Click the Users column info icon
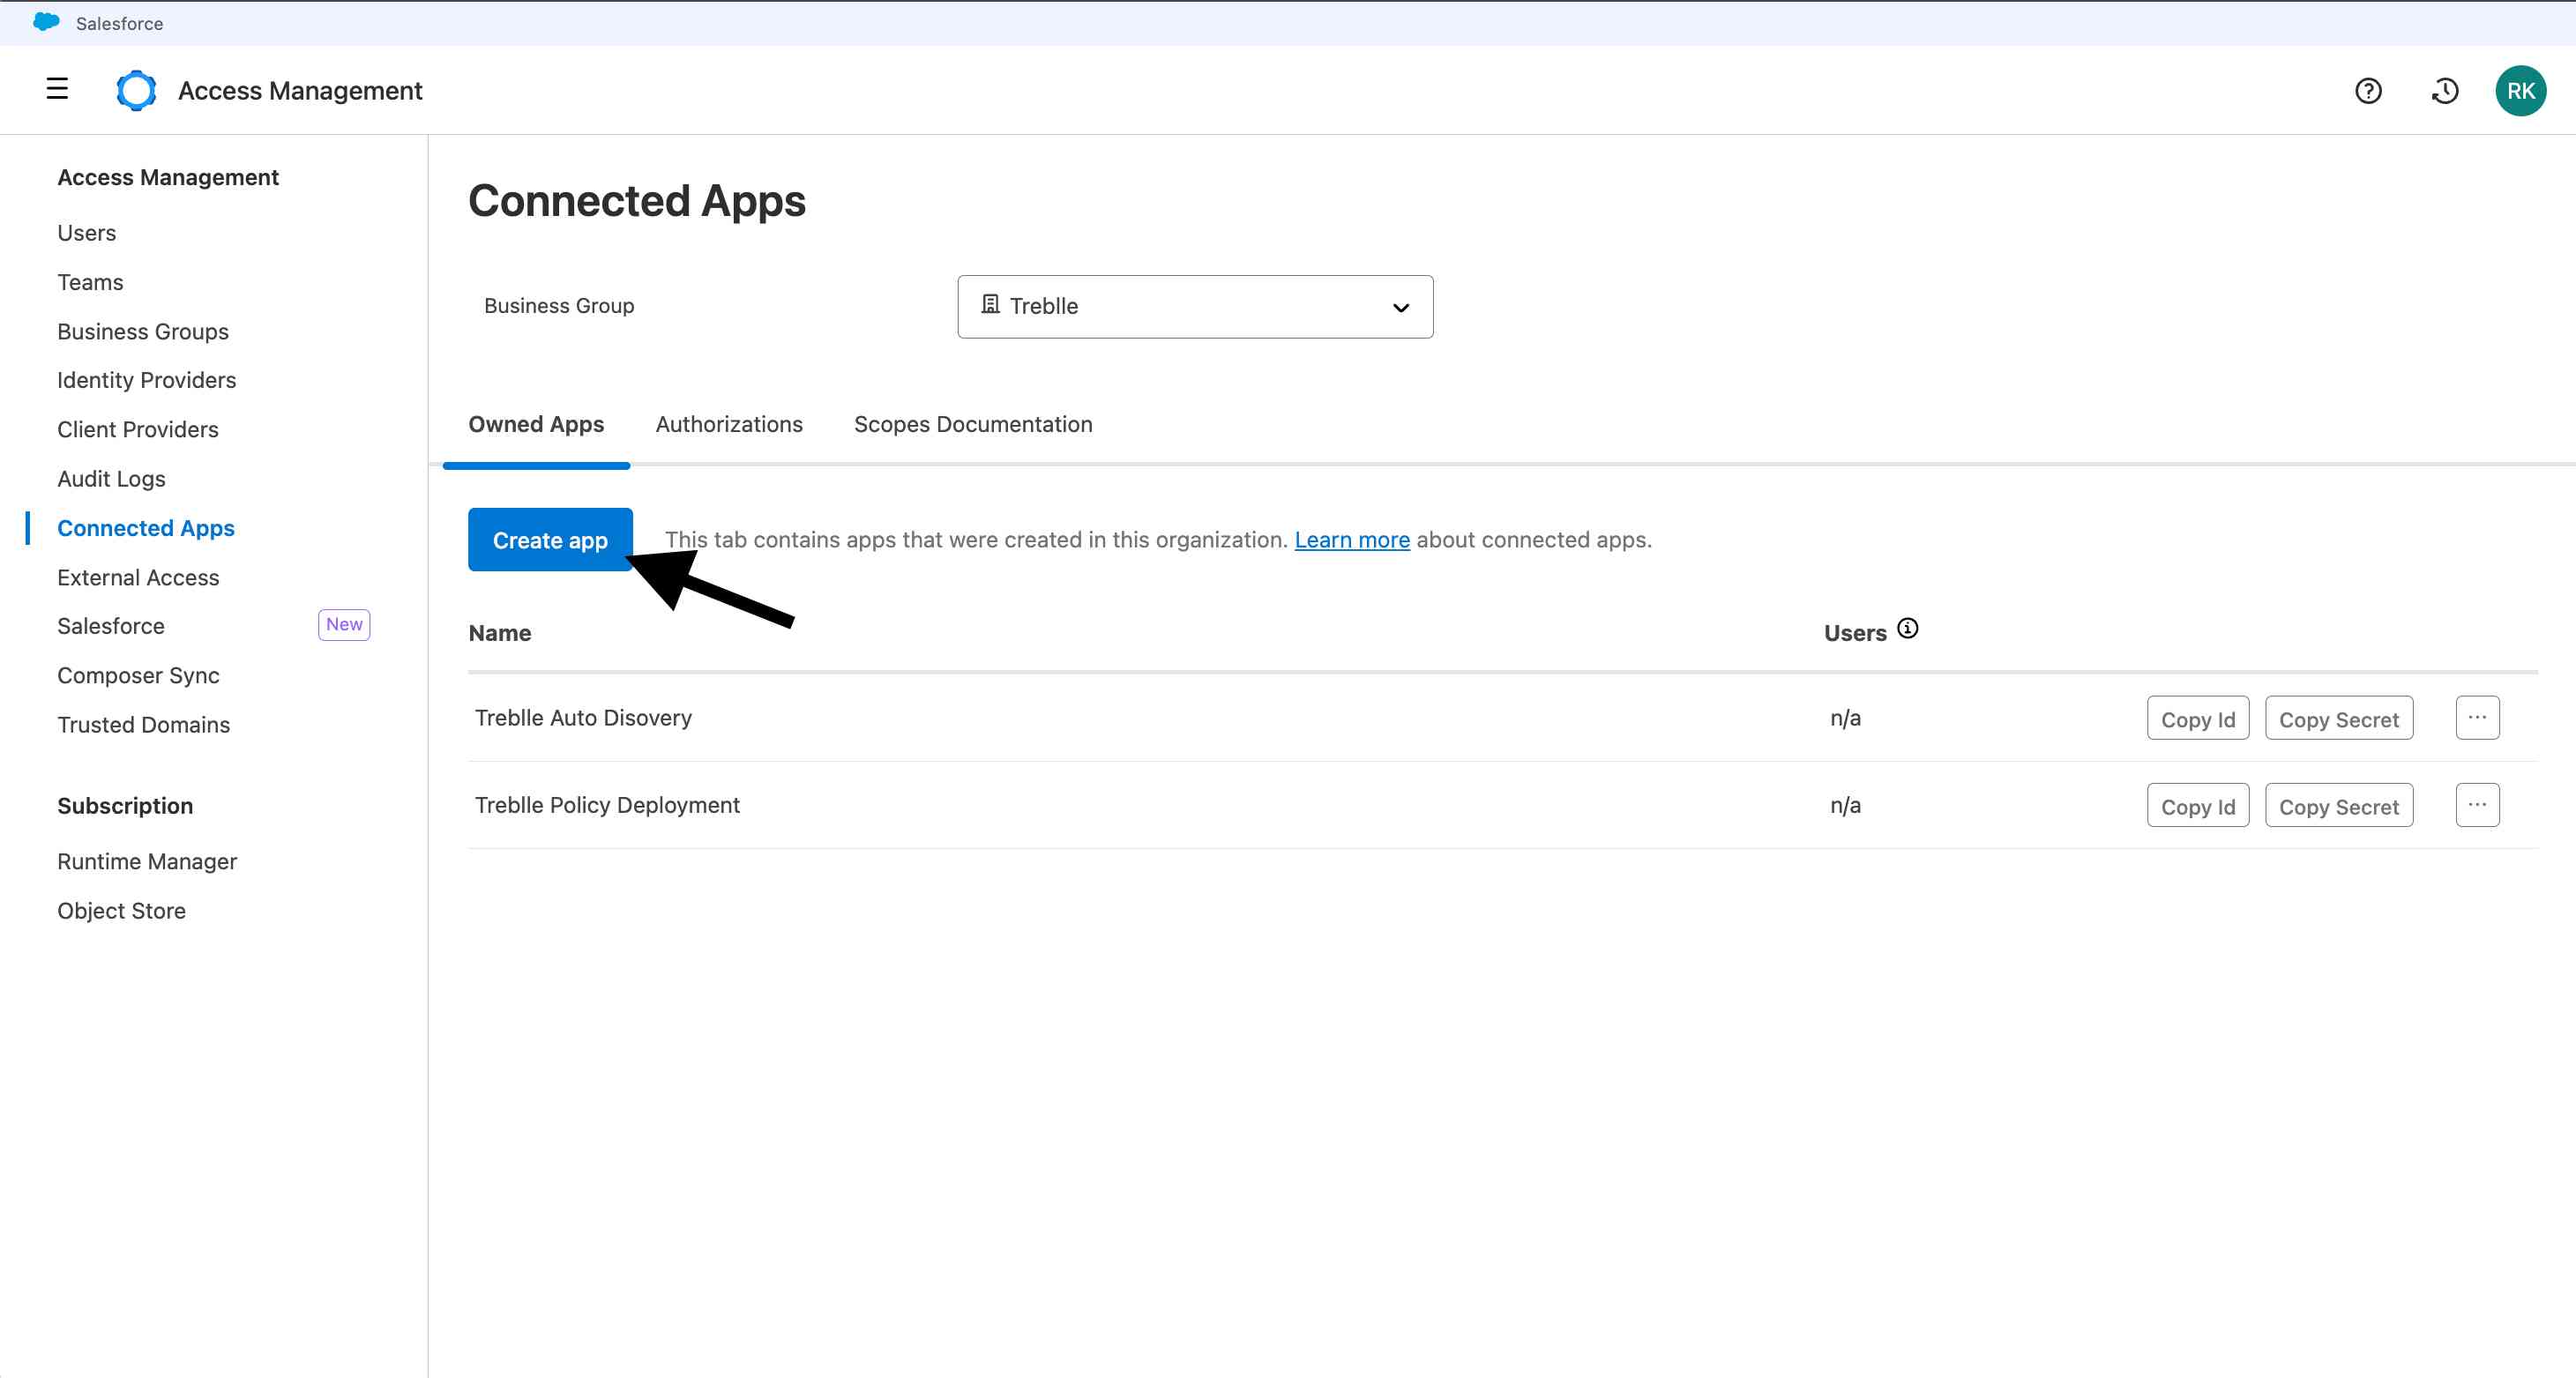The height and width of the screenshot is (1378, 2576). pos(1907,629)
